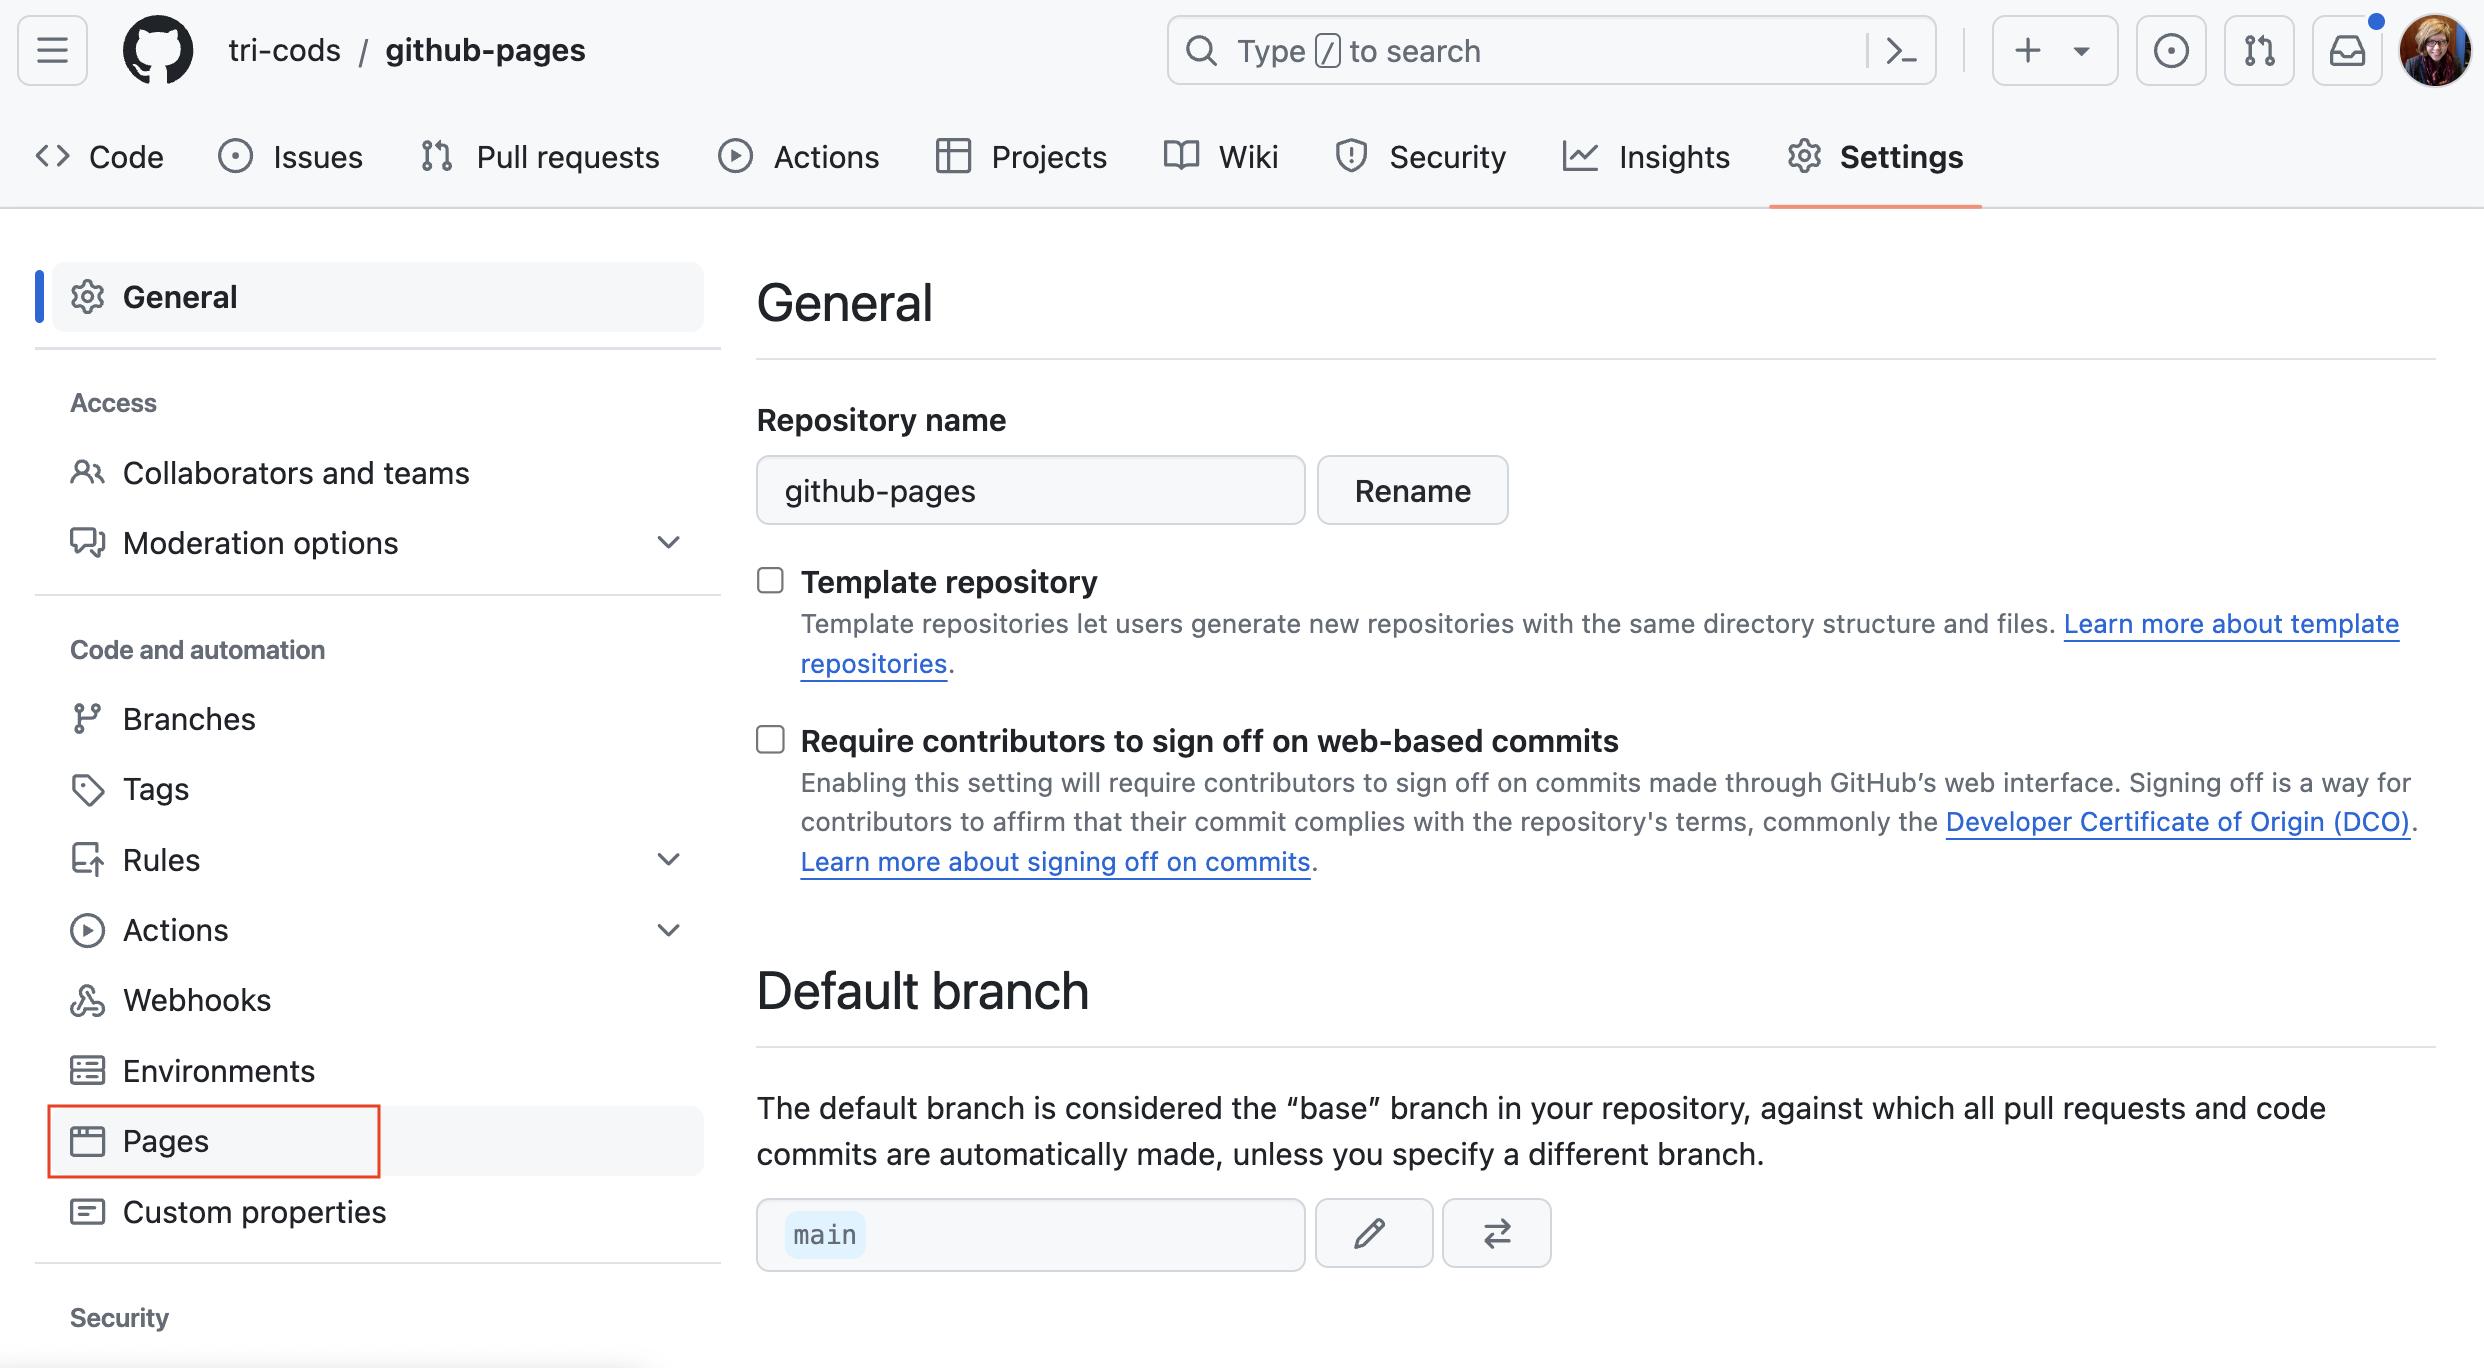Screen dimensions: 2484x1368
Task: Open the notifications inbox icon
Action: pyautogui.click(x=2347, y=50)
